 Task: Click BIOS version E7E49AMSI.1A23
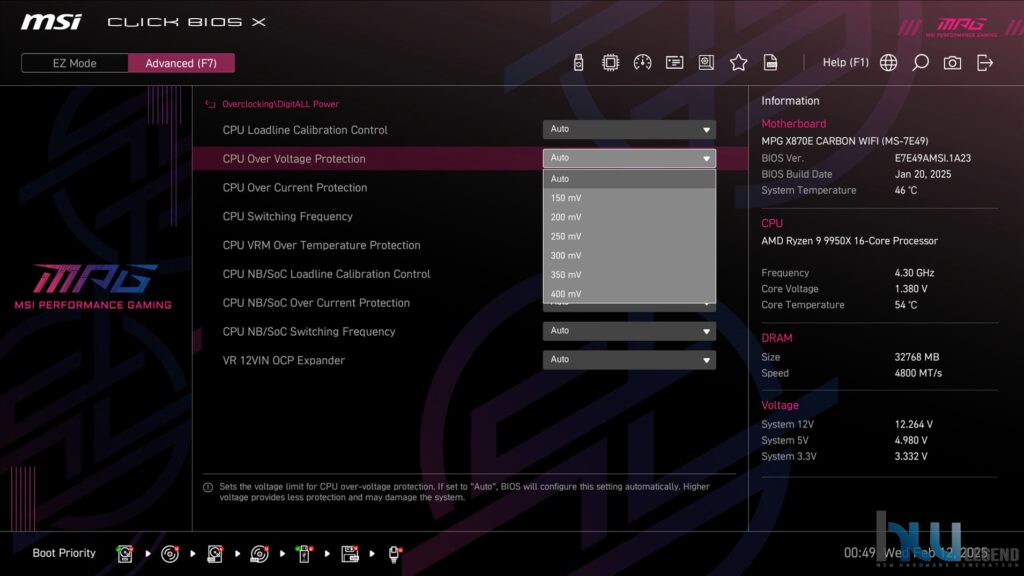pyautogui.click(x=933, y=158)
